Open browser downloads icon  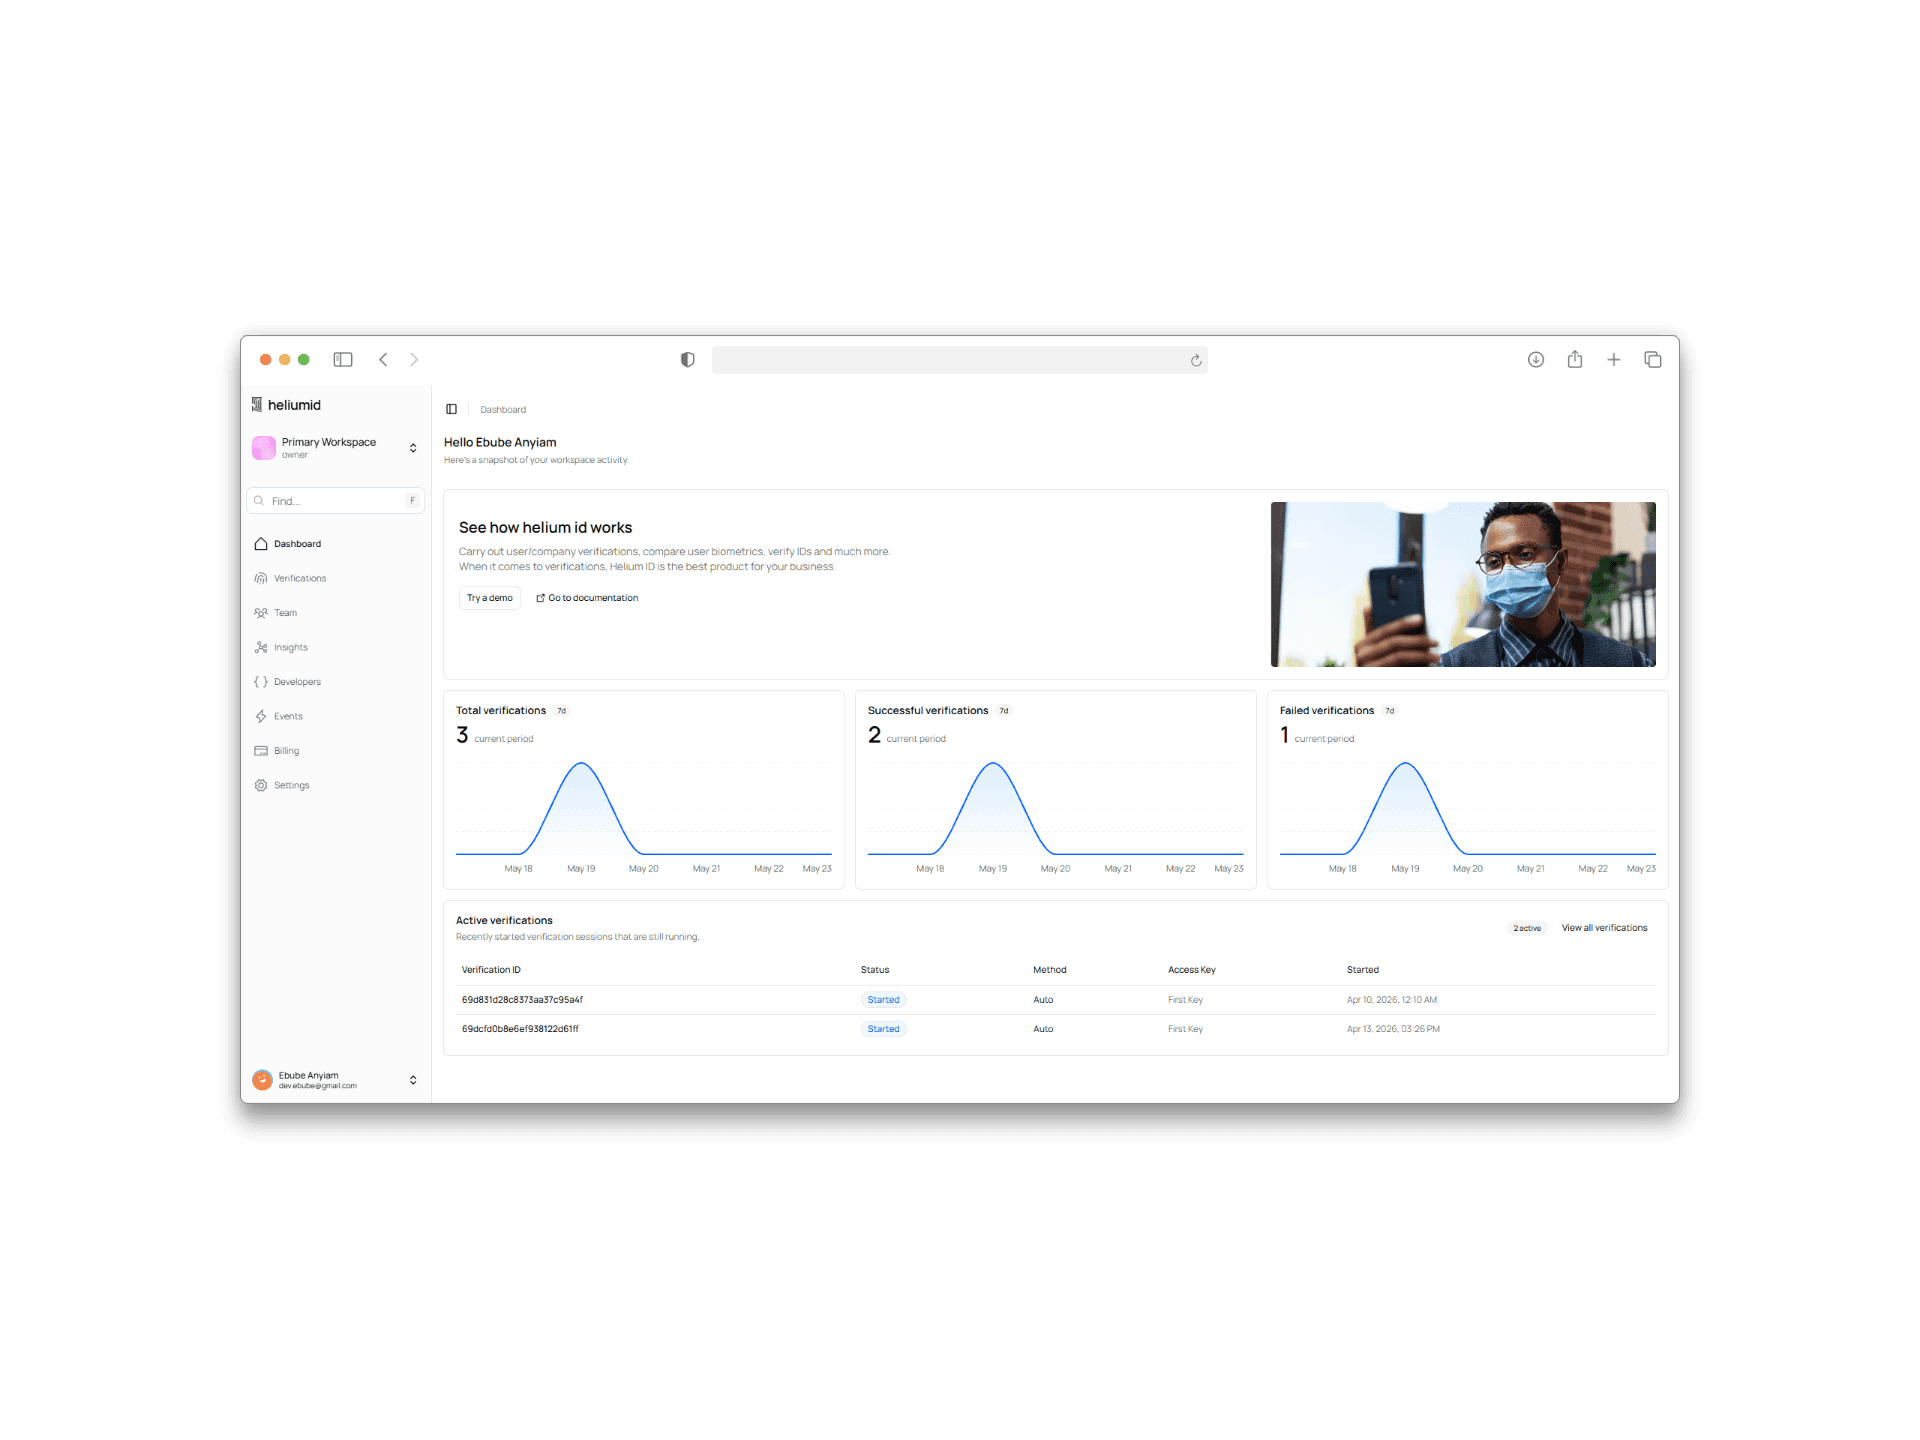coord(1536,360)
